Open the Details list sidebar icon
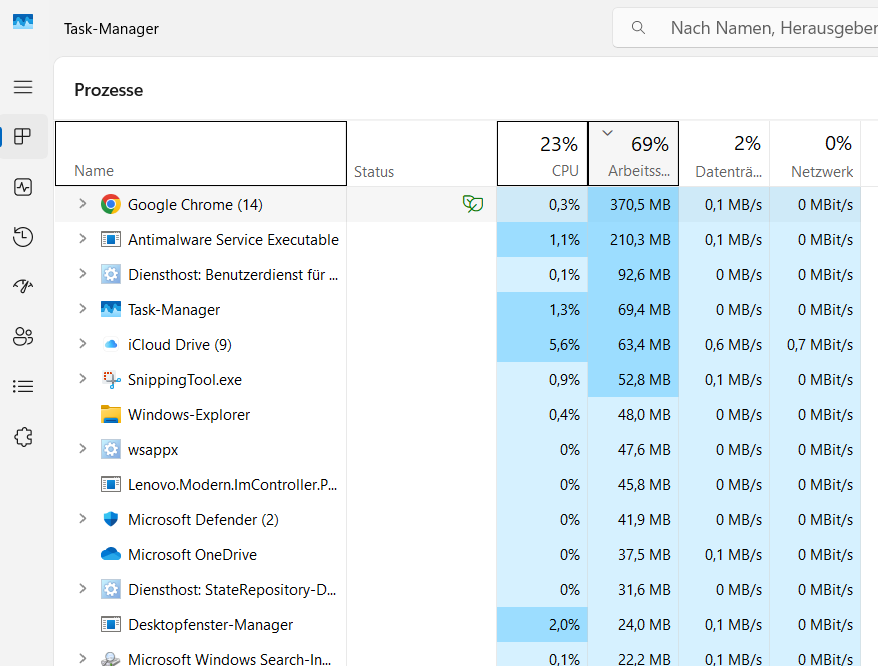 (23, 386)
